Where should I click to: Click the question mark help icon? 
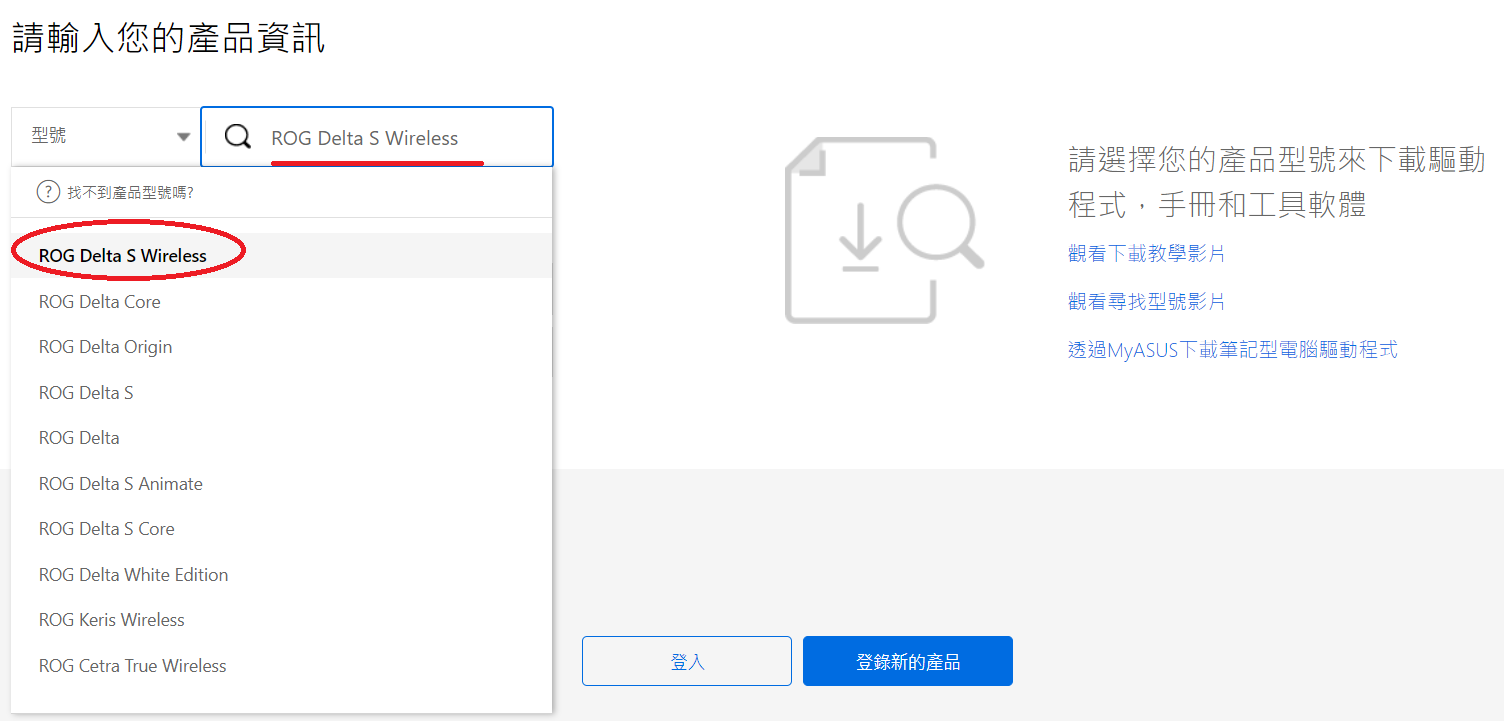point(47,192)
